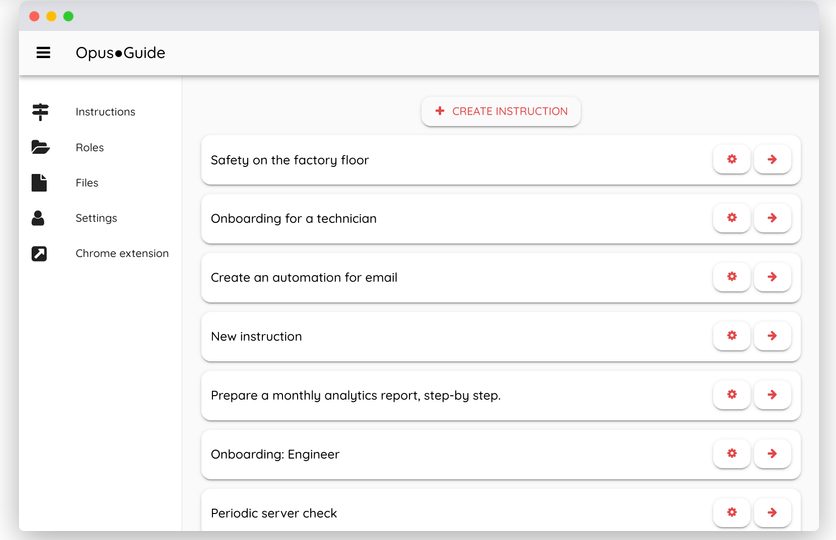Click the Chrome extension arrow icon
The height and width of the screenshot is (540, 836).
coord(39,254)
